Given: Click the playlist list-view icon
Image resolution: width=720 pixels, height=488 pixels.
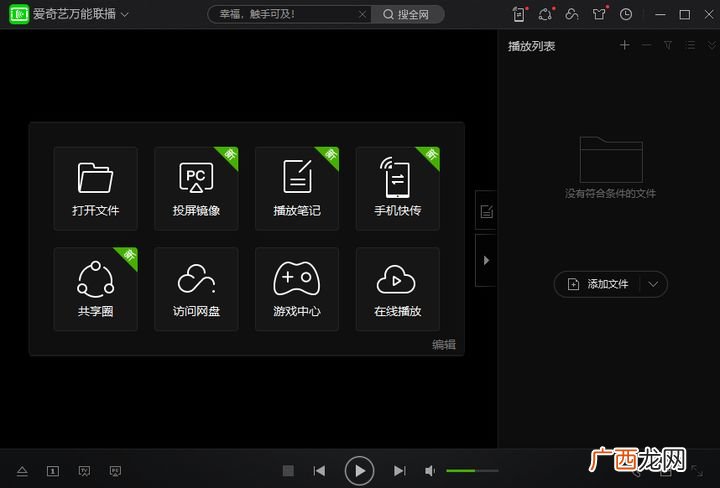Looking at the screenshot, I should tap(691, 45).
